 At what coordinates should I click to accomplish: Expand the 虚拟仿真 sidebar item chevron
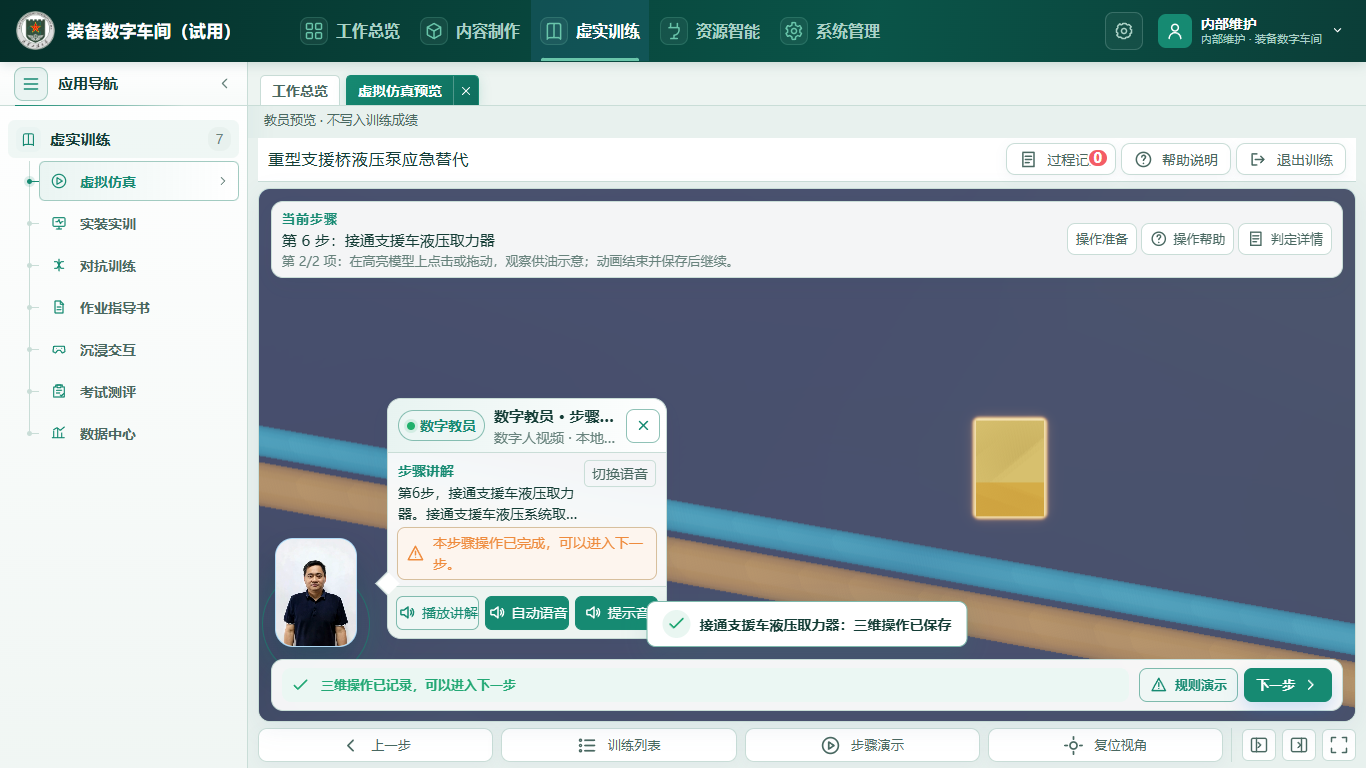tap(222, 181)
